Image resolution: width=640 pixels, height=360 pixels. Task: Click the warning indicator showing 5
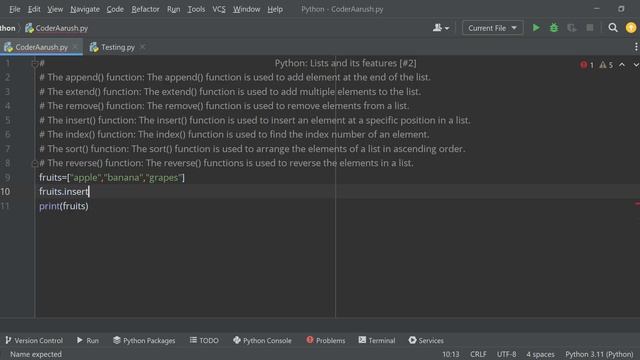click(x=606, y=65)
